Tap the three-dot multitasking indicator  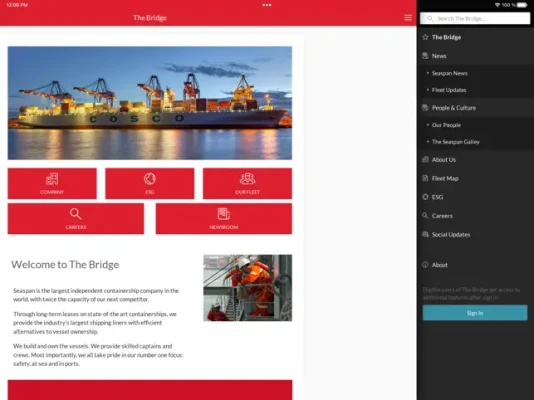point(267,5)
